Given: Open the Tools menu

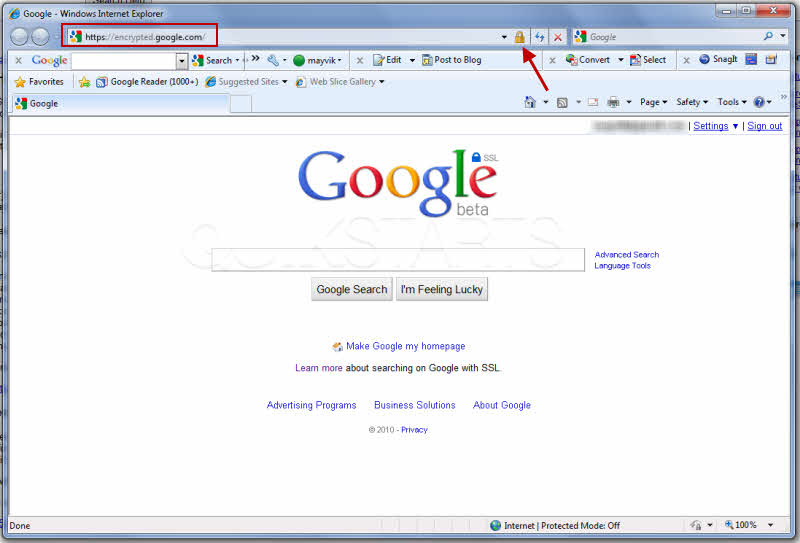Looking at the screenshot, I should [x=732, y=102].
